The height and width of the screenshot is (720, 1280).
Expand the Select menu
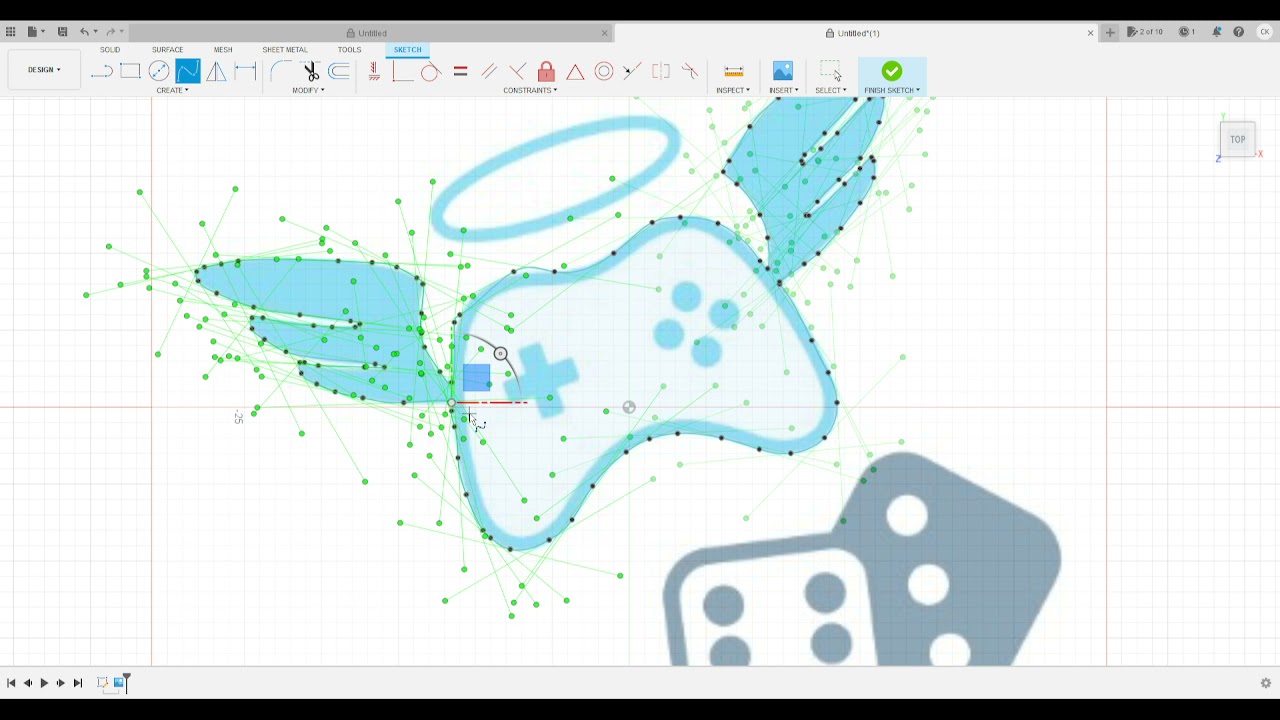coord(830,90)
